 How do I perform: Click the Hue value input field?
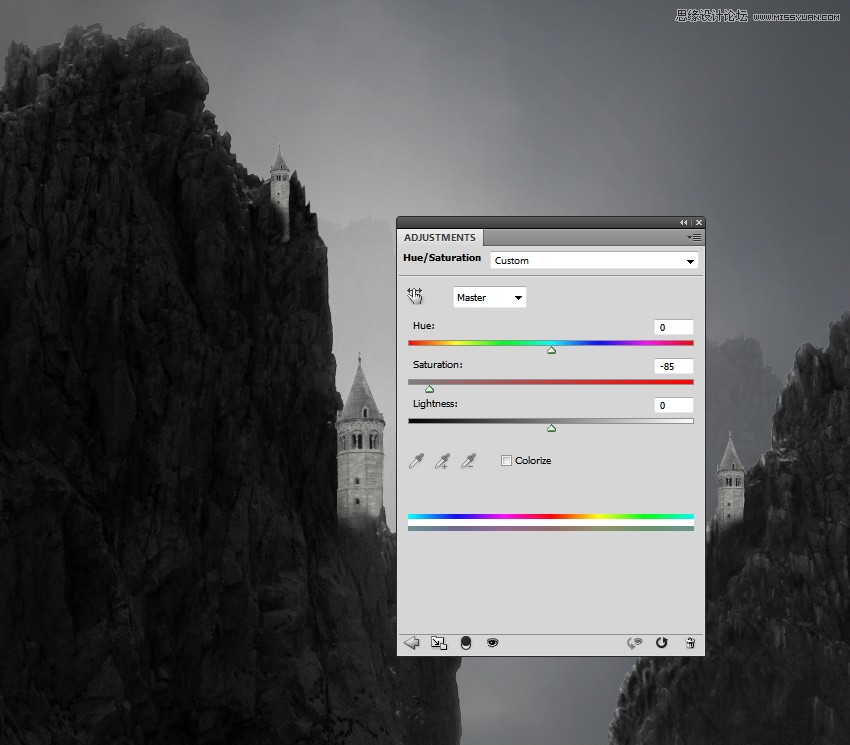673,327
